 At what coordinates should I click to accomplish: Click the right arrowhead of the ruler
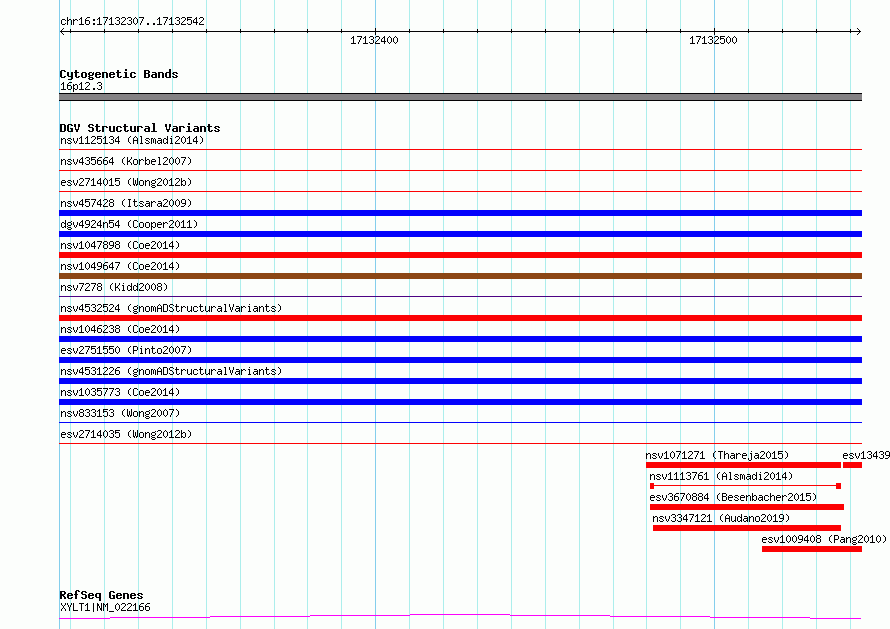[x=859, y=31]
